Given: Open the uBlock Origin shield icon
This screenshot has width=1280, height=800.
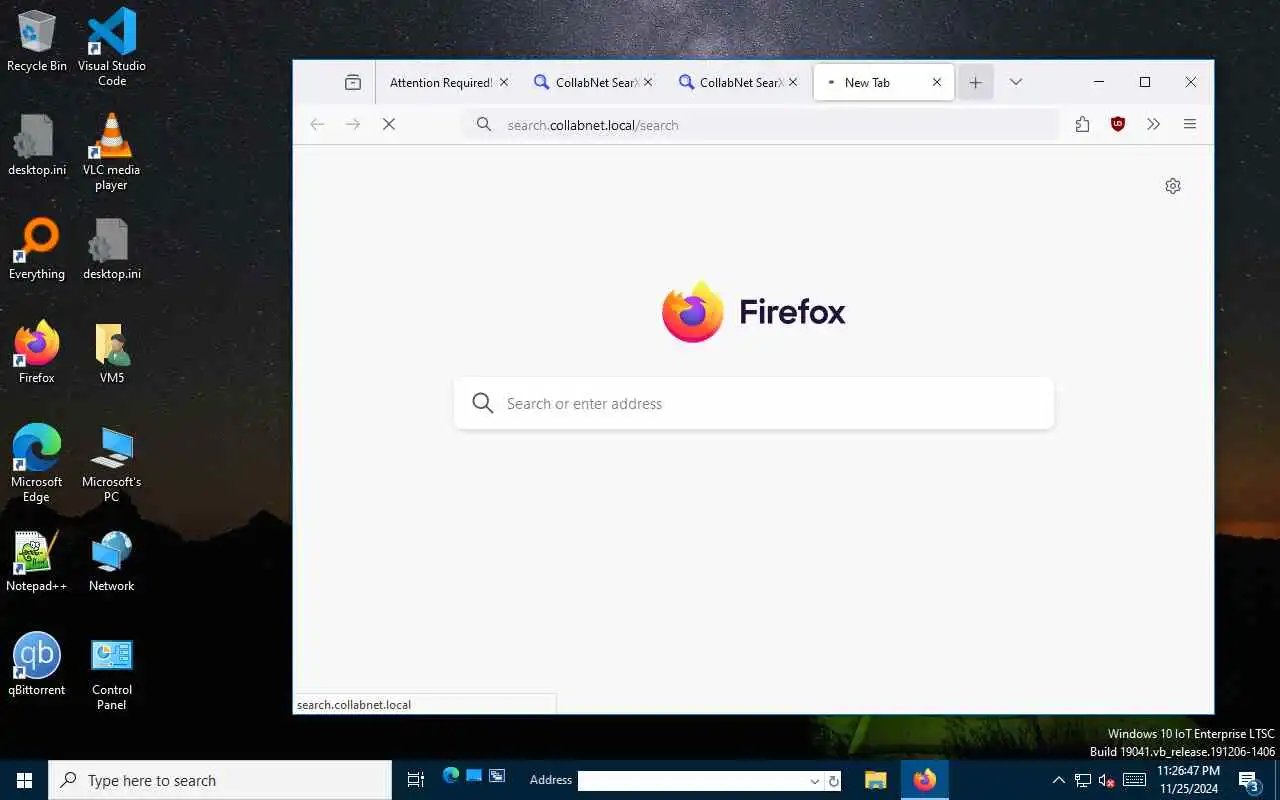Looking at the screenshot, I should pos(1118,124).
